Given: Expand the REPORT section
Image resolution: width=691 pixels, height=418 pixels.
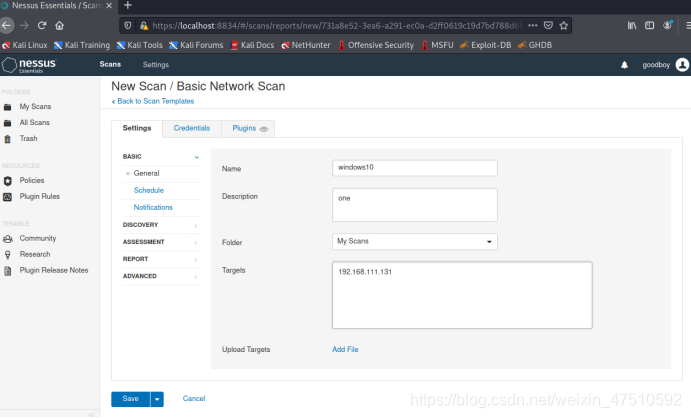Looking at the screenshot, I should (x=161, y=259).
